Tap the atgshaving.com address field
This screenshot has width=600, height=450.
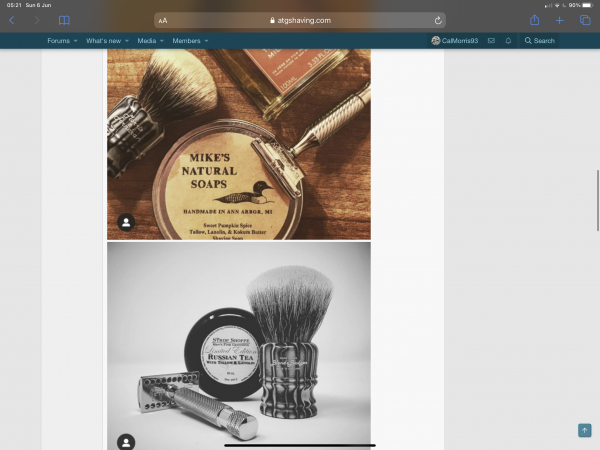300,20
